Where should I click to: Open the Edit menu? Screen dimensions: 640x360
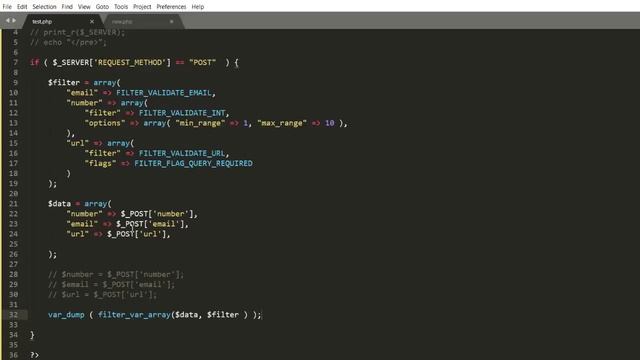coord(22,7)
